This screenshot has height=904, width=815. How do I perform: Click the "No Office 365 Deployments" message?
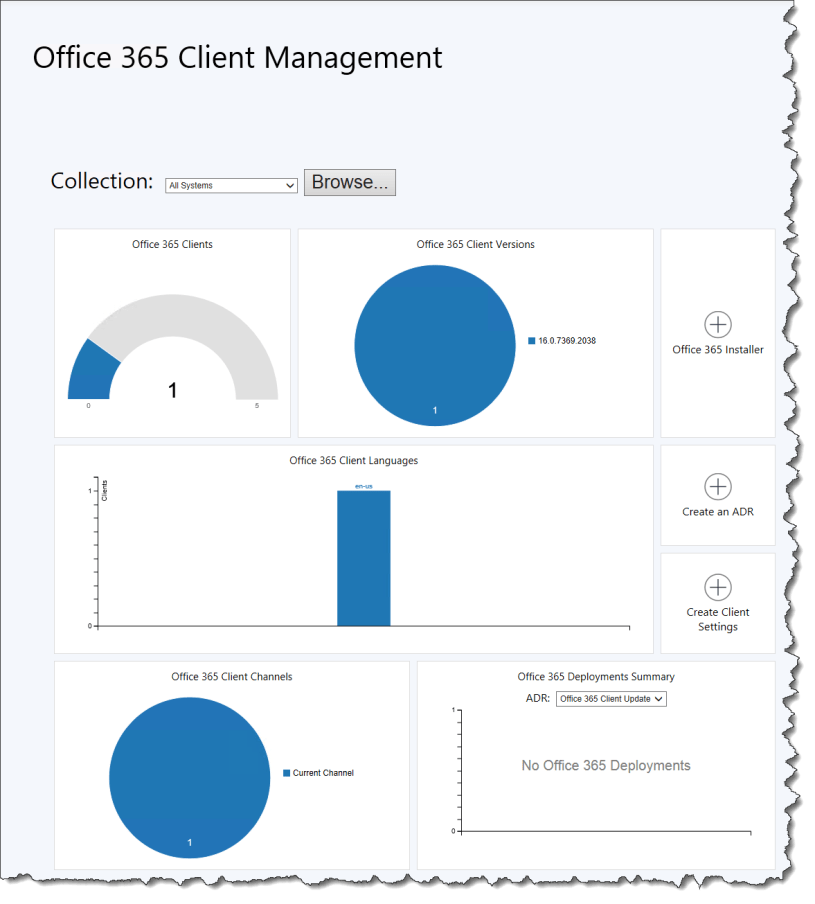pyautogui.click(x=606, y=766)
